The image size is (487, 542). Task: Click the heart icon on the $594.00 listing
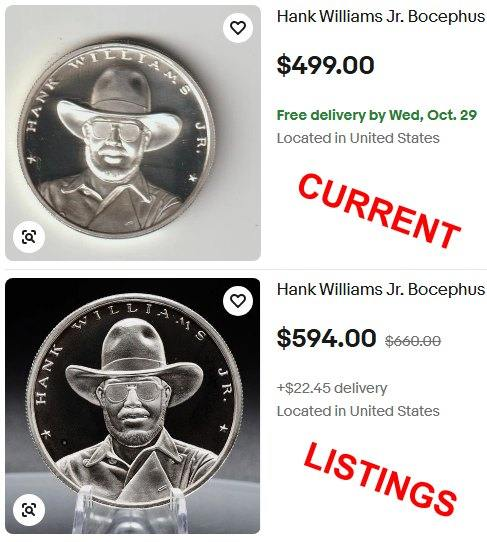238,300
